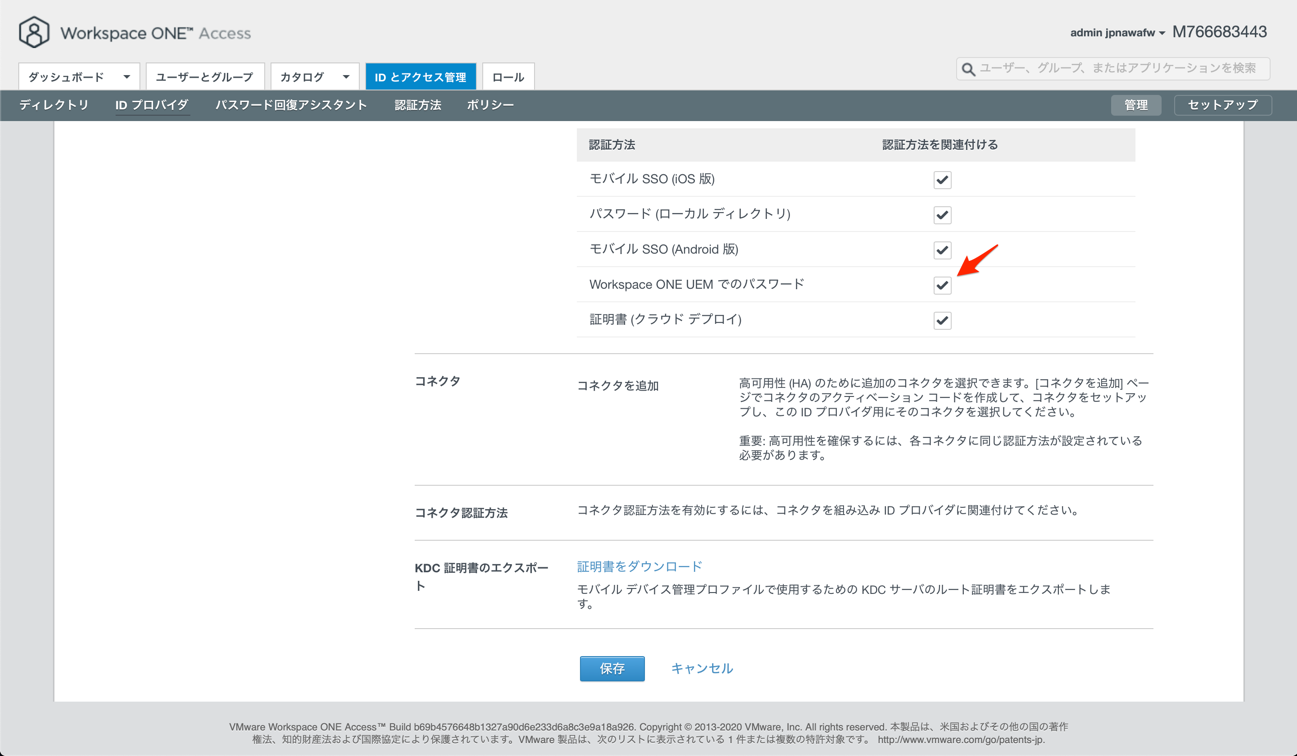1297x756 pixels.
Task: Click the 認証方法を関連付ける column header
Action: point(940,145)
